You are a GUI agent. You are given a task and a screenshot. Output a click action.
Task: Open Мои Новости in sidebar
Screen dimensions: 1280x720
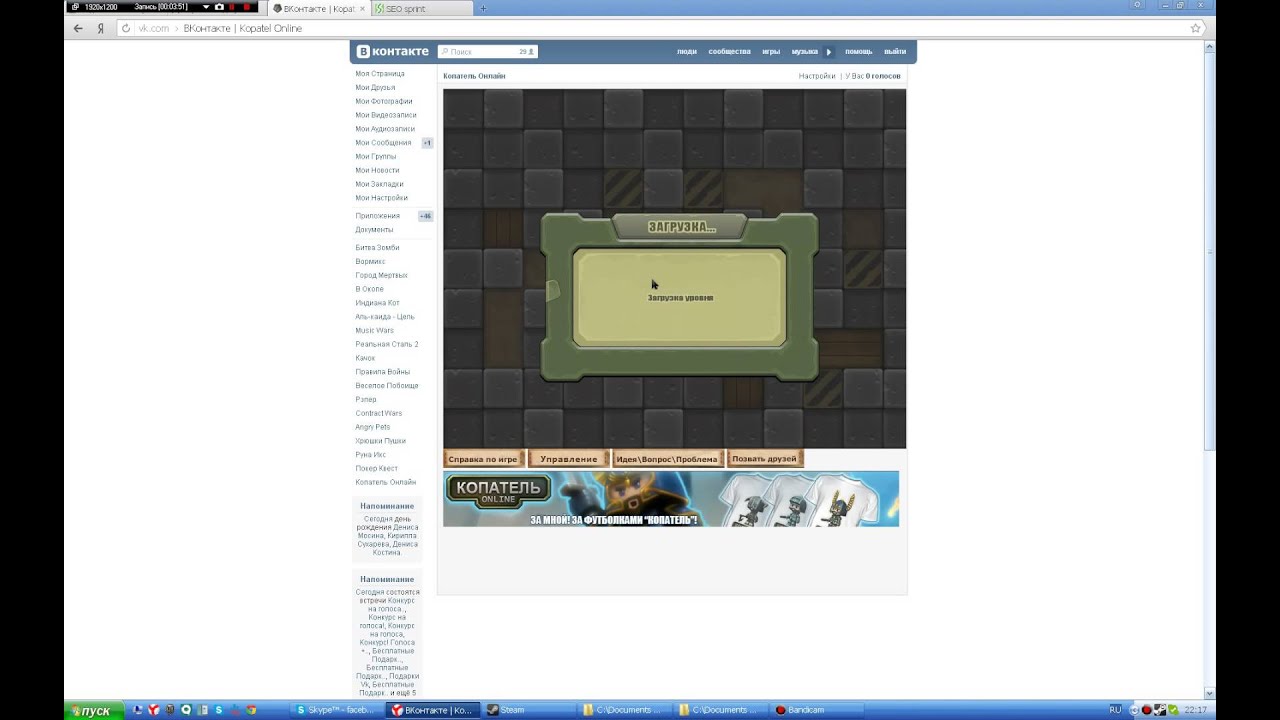[377, 170]
